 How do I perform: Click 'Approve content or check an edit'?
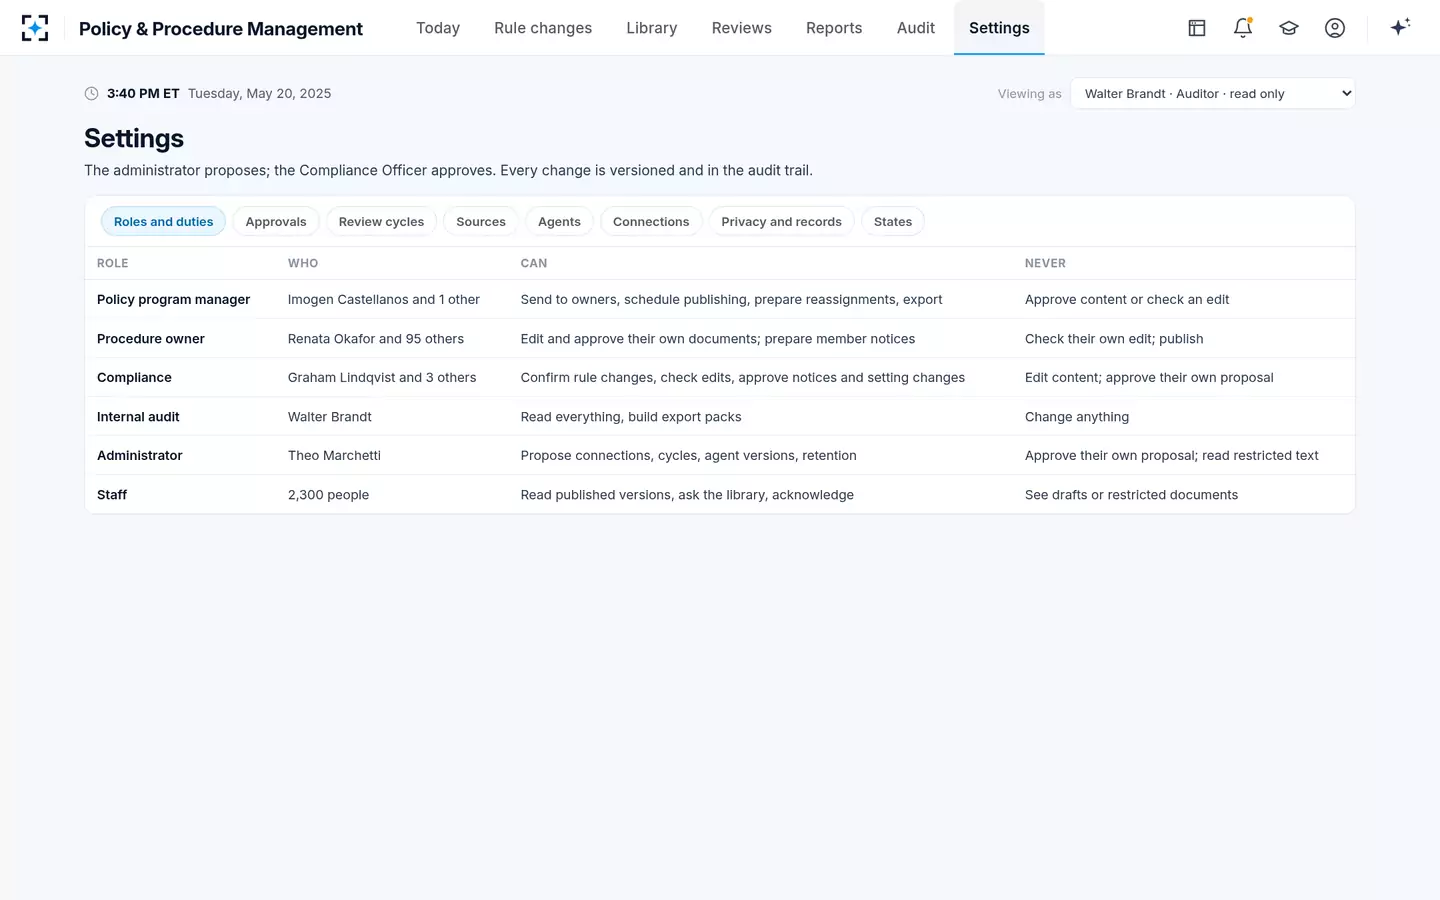[x=1127, y=299]
